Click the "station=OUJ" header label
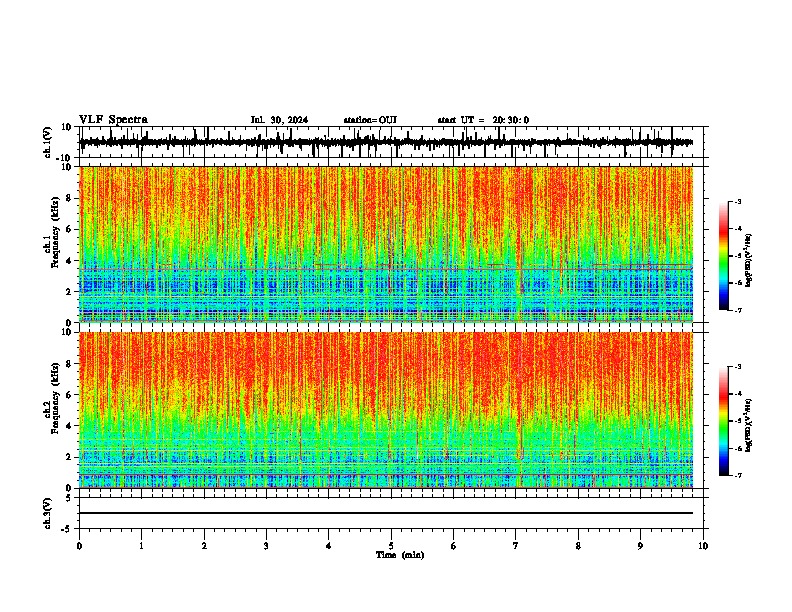This screenshot has width=792, height=612. pyautogui.click(x=370, y=120)
